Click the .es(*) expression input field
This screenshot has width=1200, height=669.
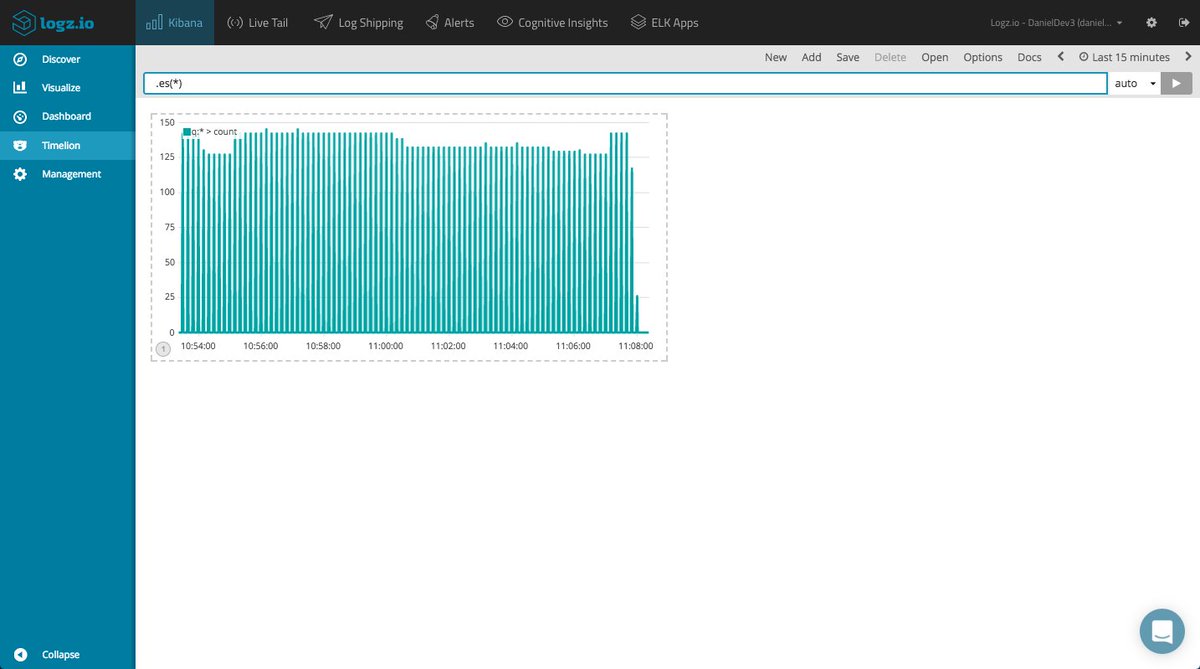[625, 83]
